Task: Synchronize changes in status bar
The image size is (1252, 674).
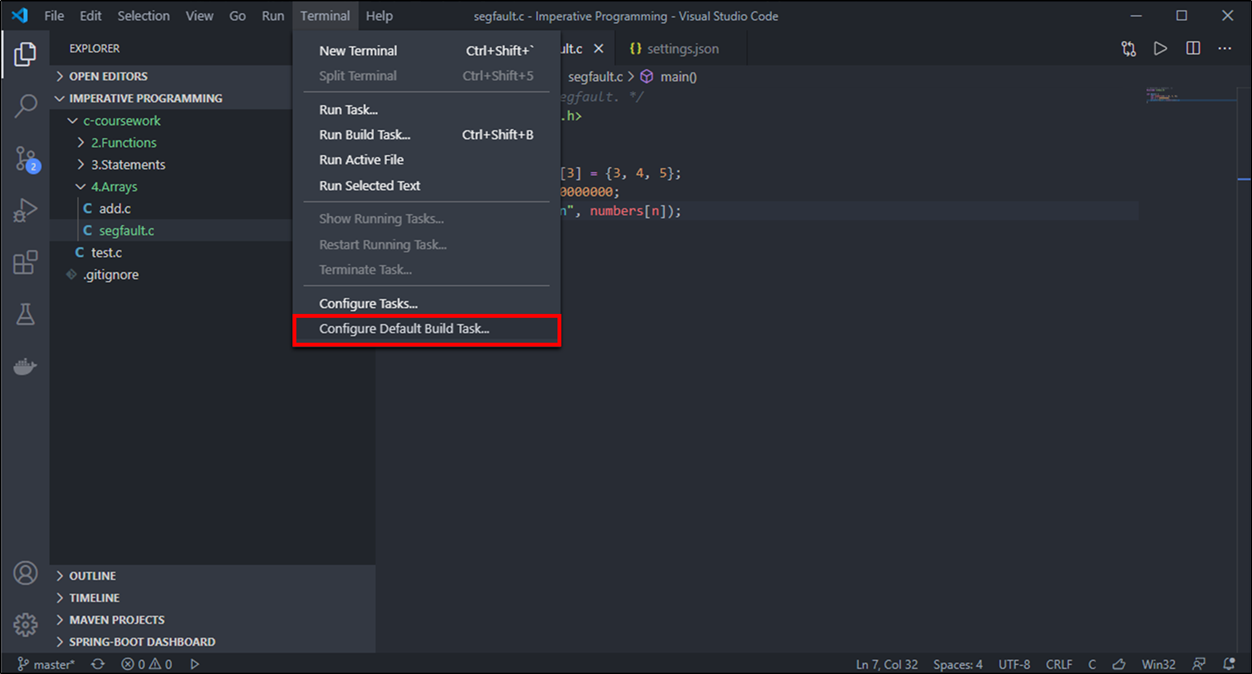Action: coord(97,664)
